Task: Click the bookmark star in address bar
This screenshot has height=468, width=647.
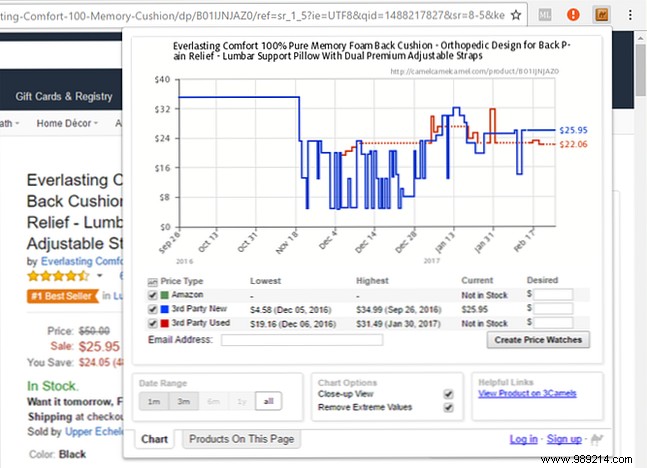Action: [x=515, y=15]
